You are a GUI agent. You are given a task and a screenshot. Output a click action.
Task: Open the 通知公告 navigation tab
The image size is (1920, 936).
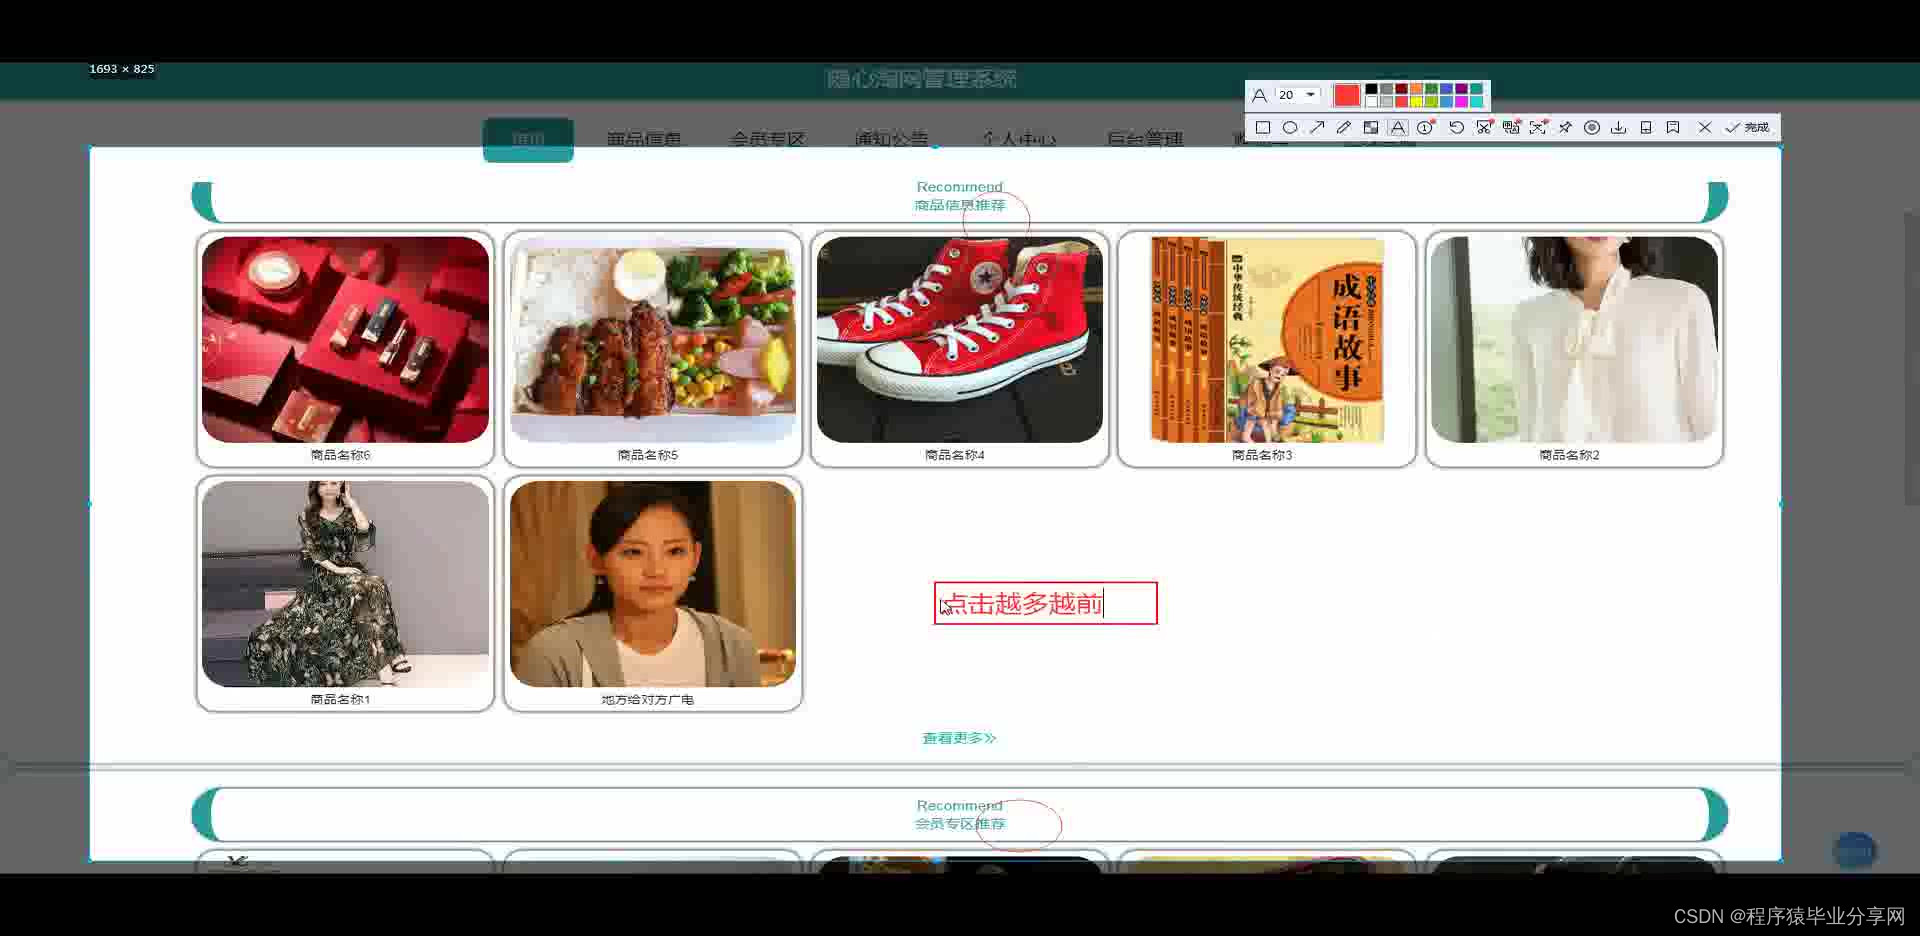click(891, 139)
